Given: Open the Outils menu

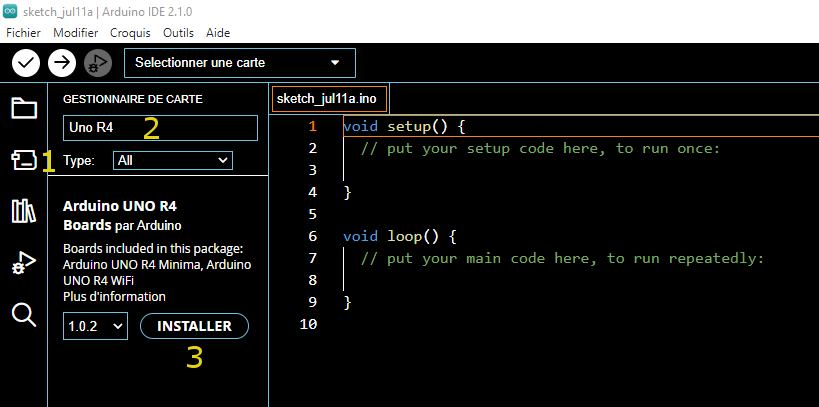Looking at the screenshot, I should pos(178,33).
